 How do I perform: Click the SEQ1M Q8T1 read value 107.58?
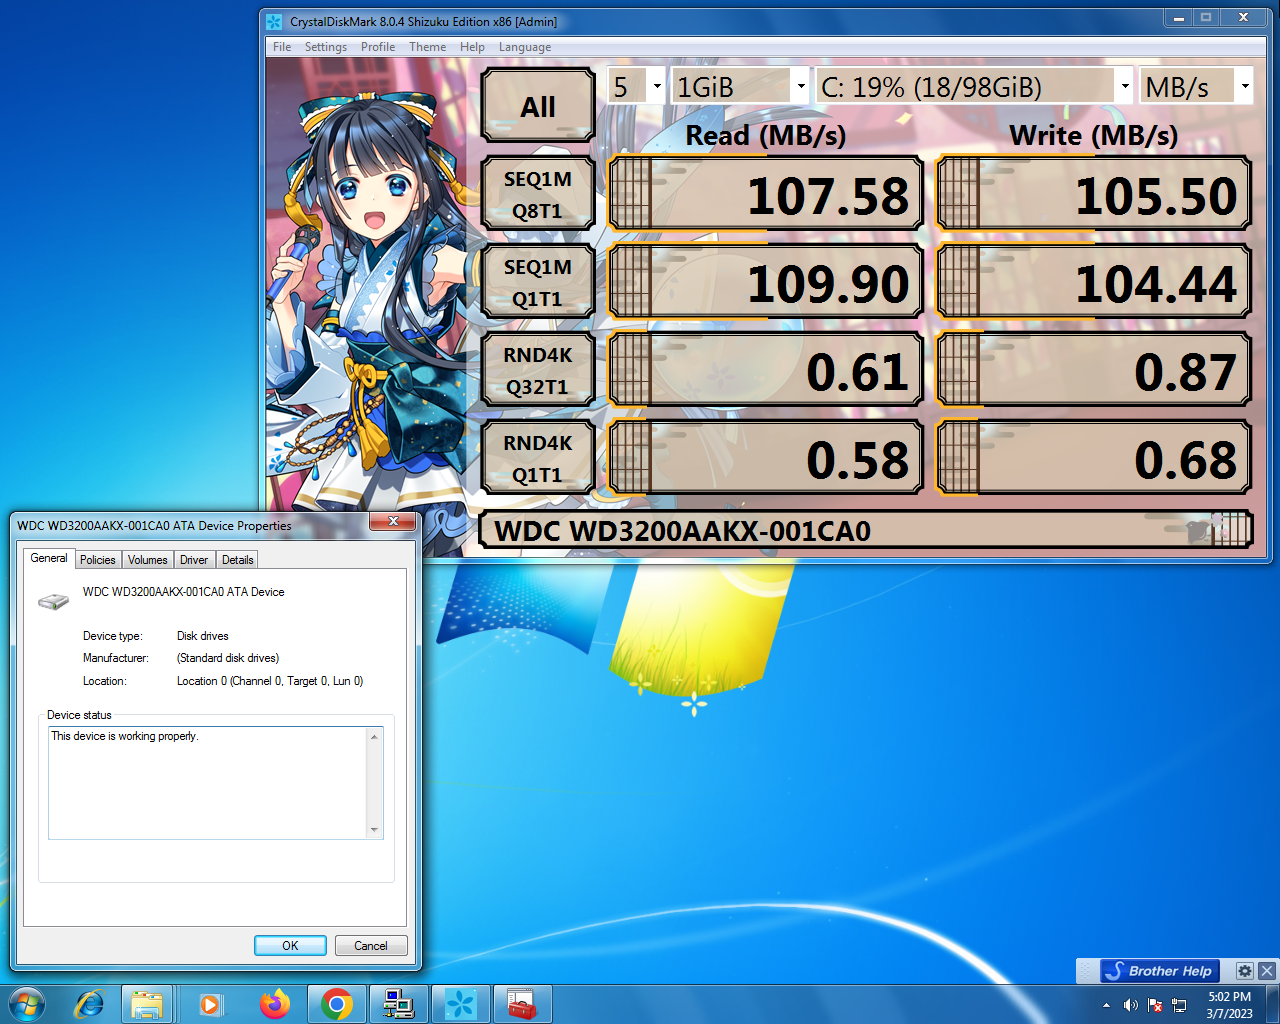coord(765,194)
